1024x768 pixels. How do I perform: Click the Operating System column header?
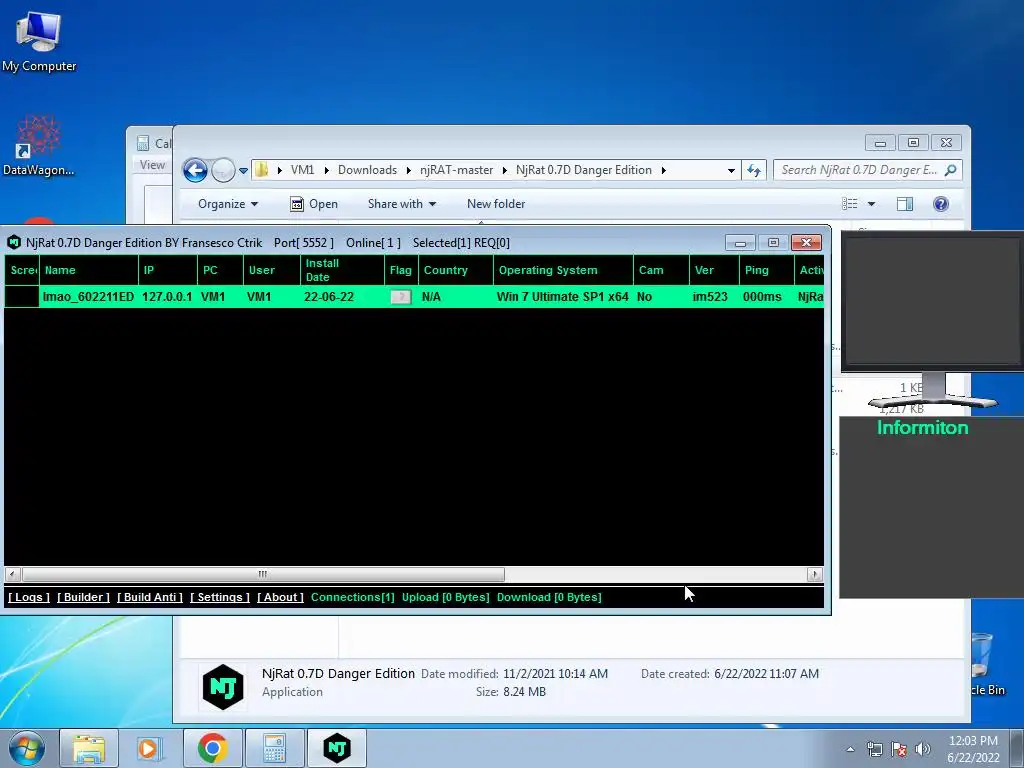563,270
